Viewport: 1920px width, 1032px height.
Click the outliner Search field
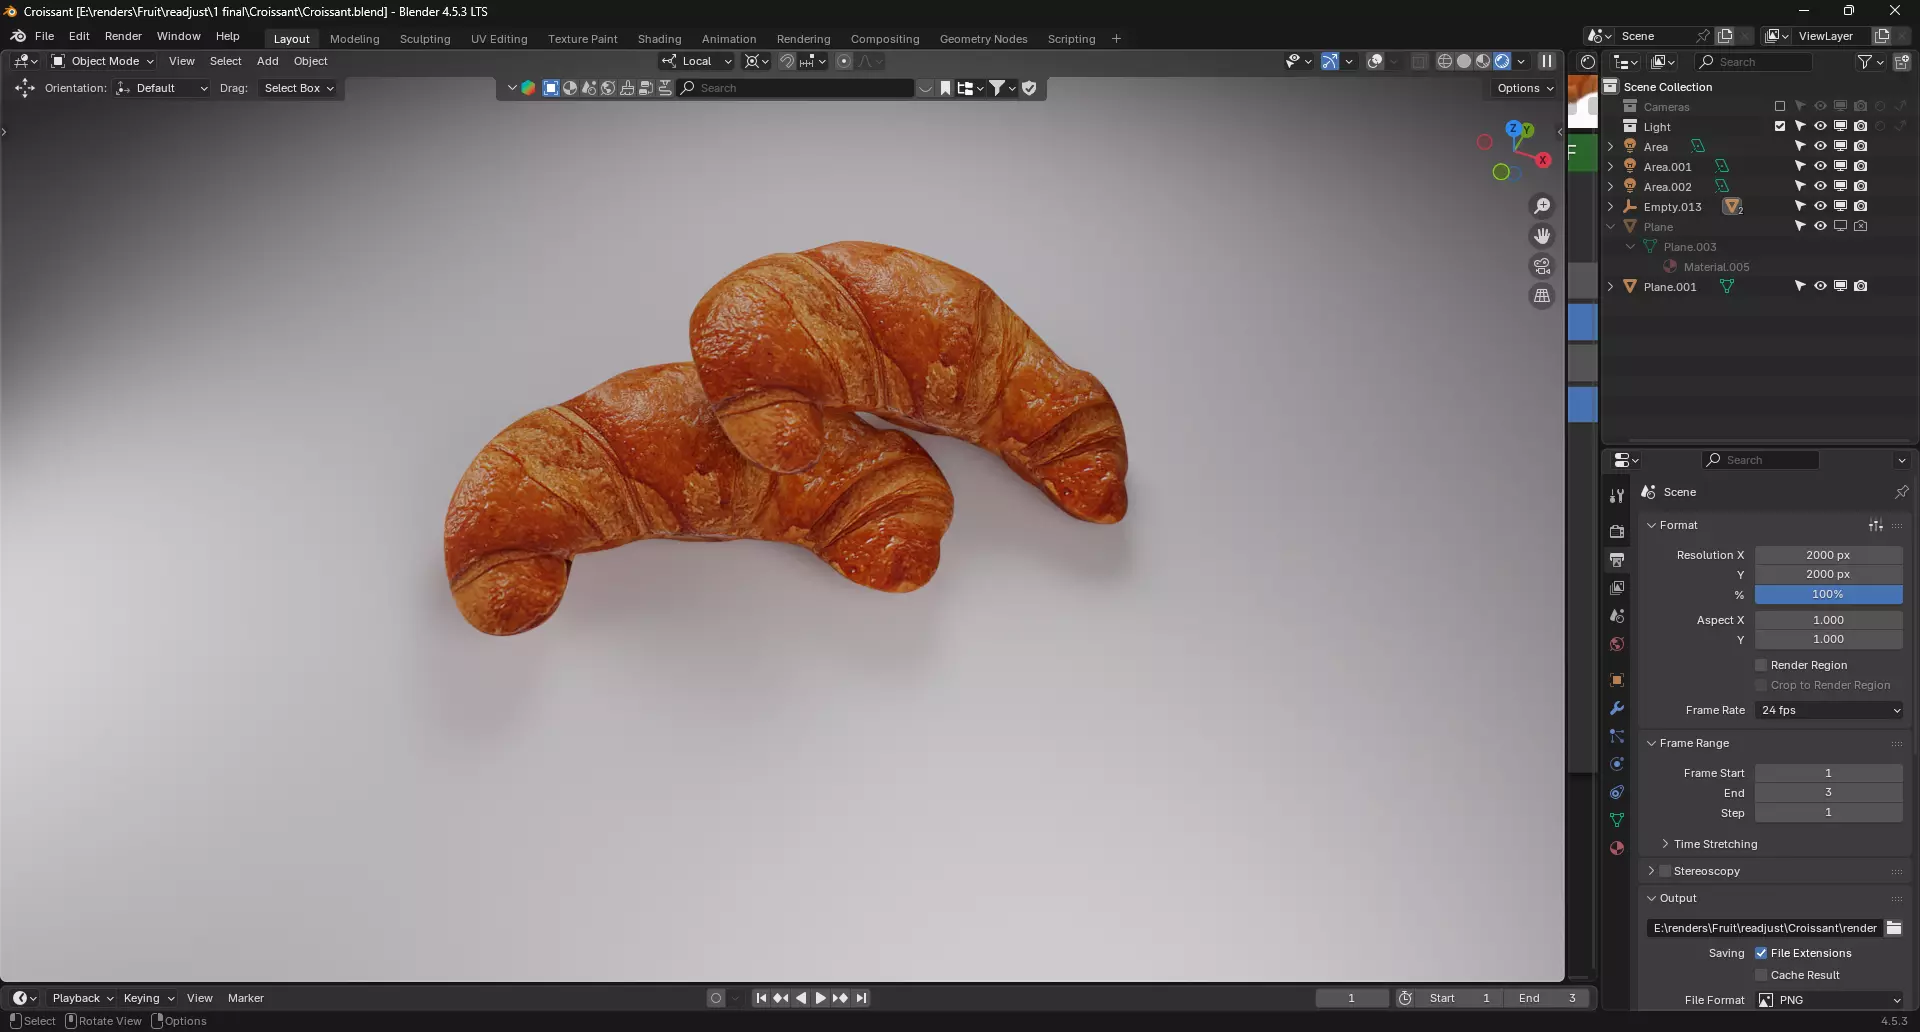click(1754, 62)
